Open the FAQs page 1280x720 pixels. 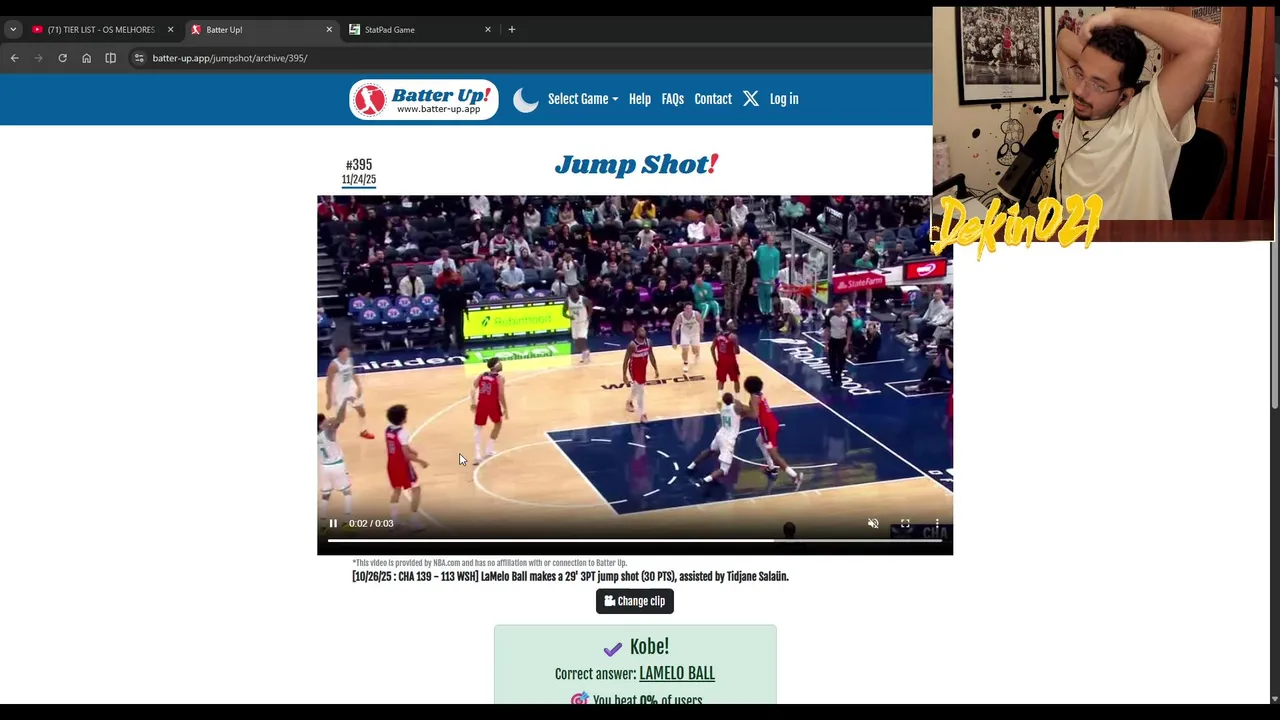[x=673, y=99]
